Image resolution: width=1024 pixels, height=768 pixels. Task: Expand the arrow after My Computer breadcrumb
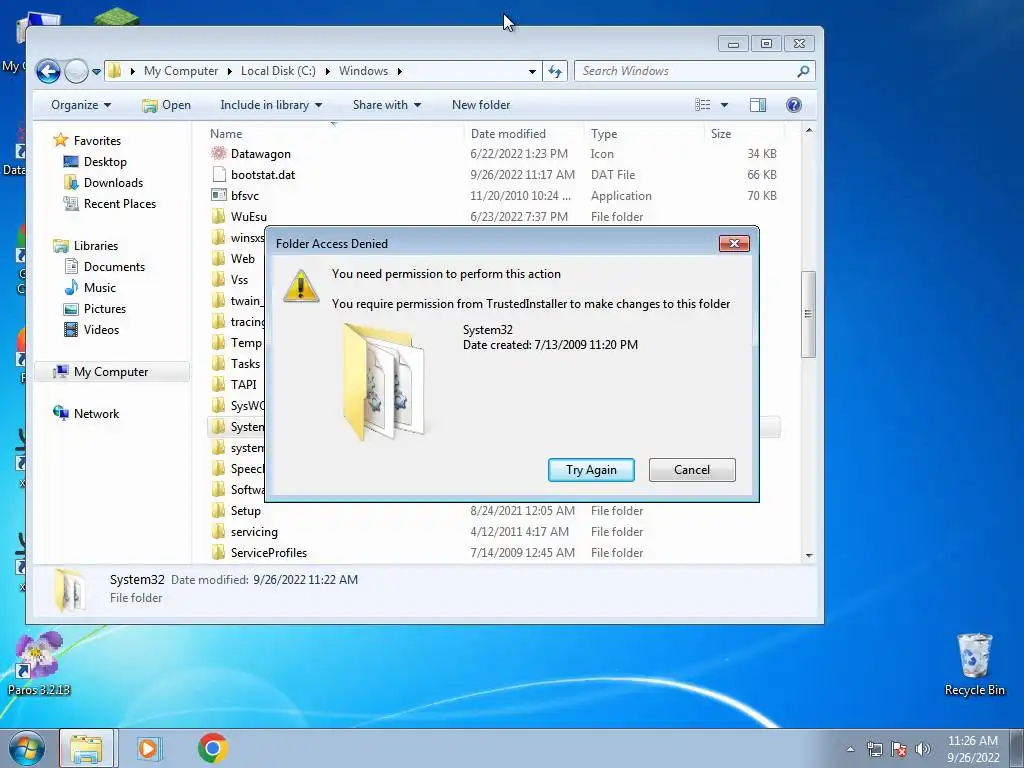229,71
